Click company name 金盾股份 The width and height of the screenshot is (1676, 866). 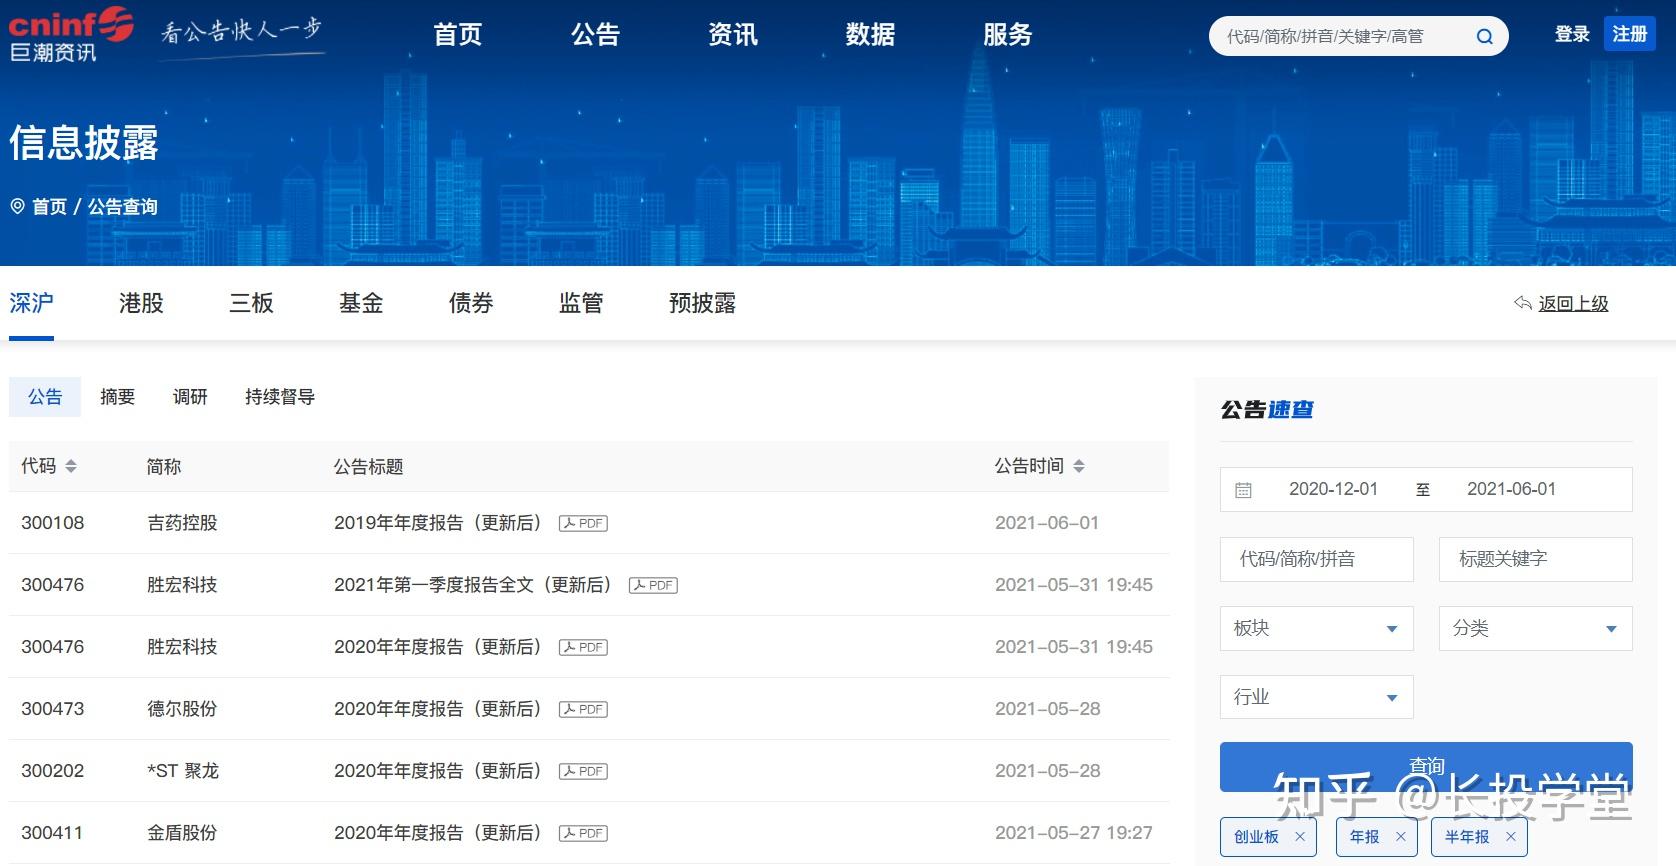(x=182, y=833)
